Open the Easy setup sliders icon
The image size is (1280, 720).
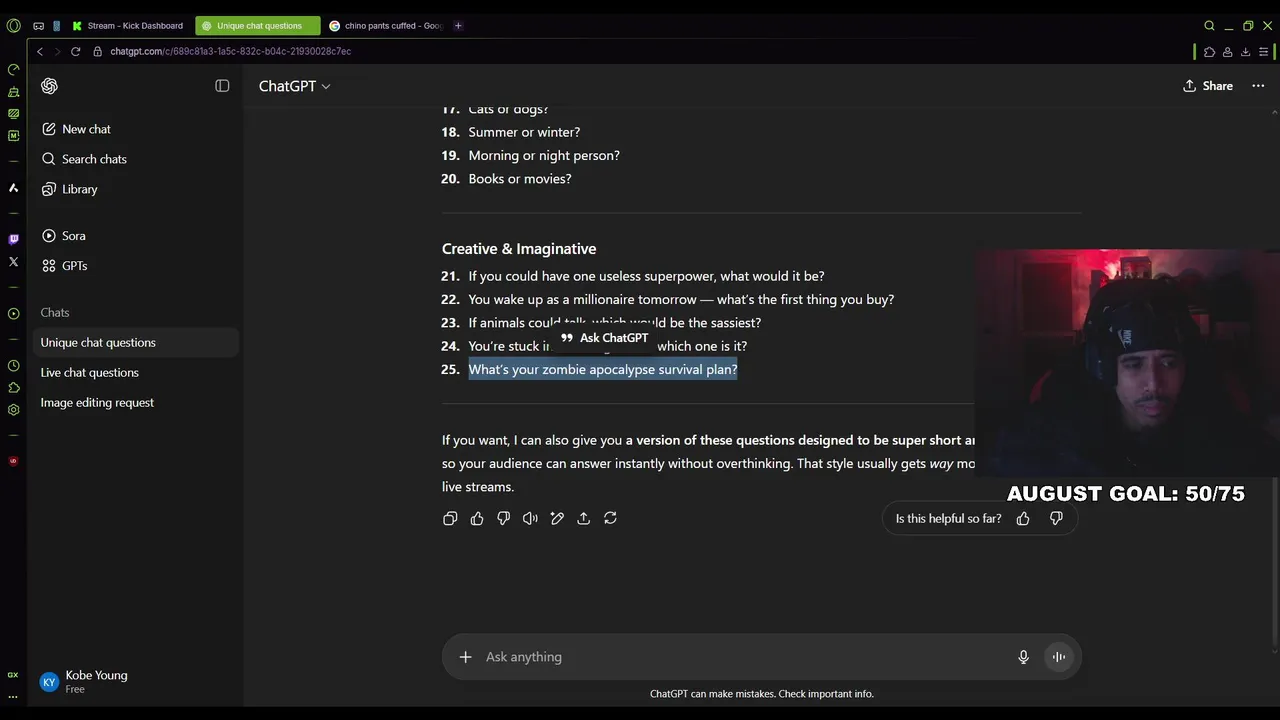pyautogui.click(x=1264, y=51)
